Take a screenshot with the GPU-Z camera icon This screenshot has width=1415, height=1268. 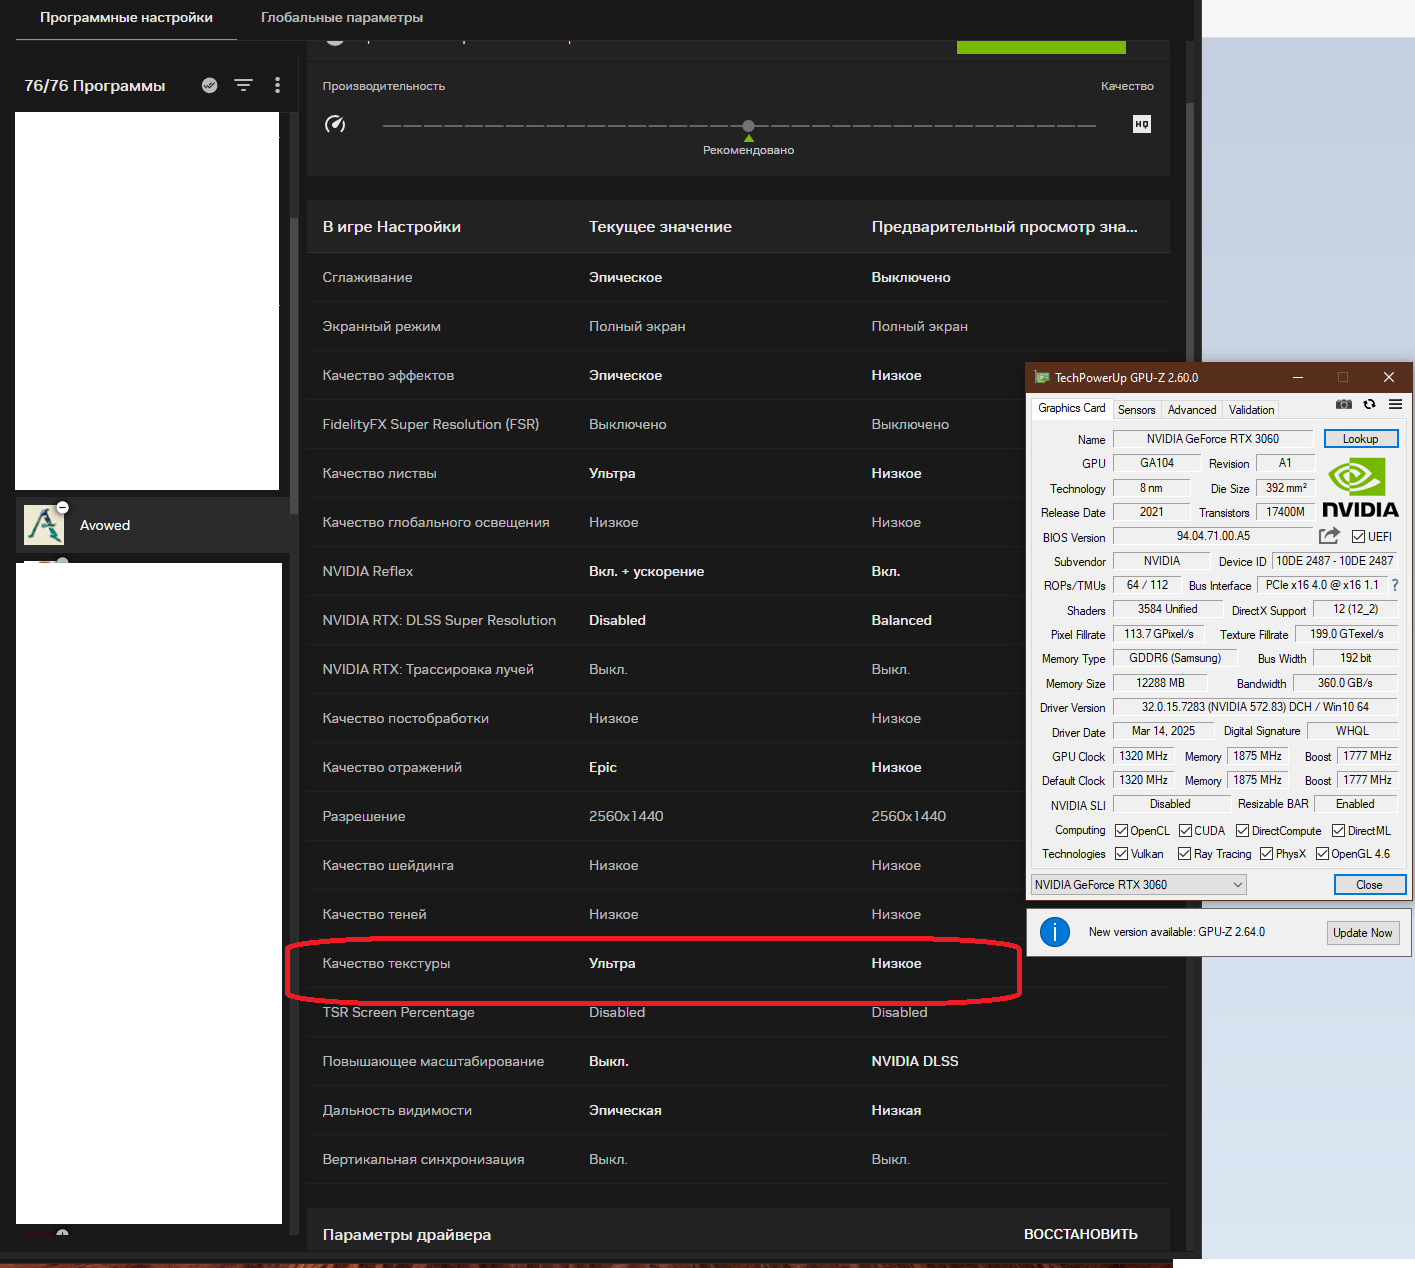click(1344, 404)
